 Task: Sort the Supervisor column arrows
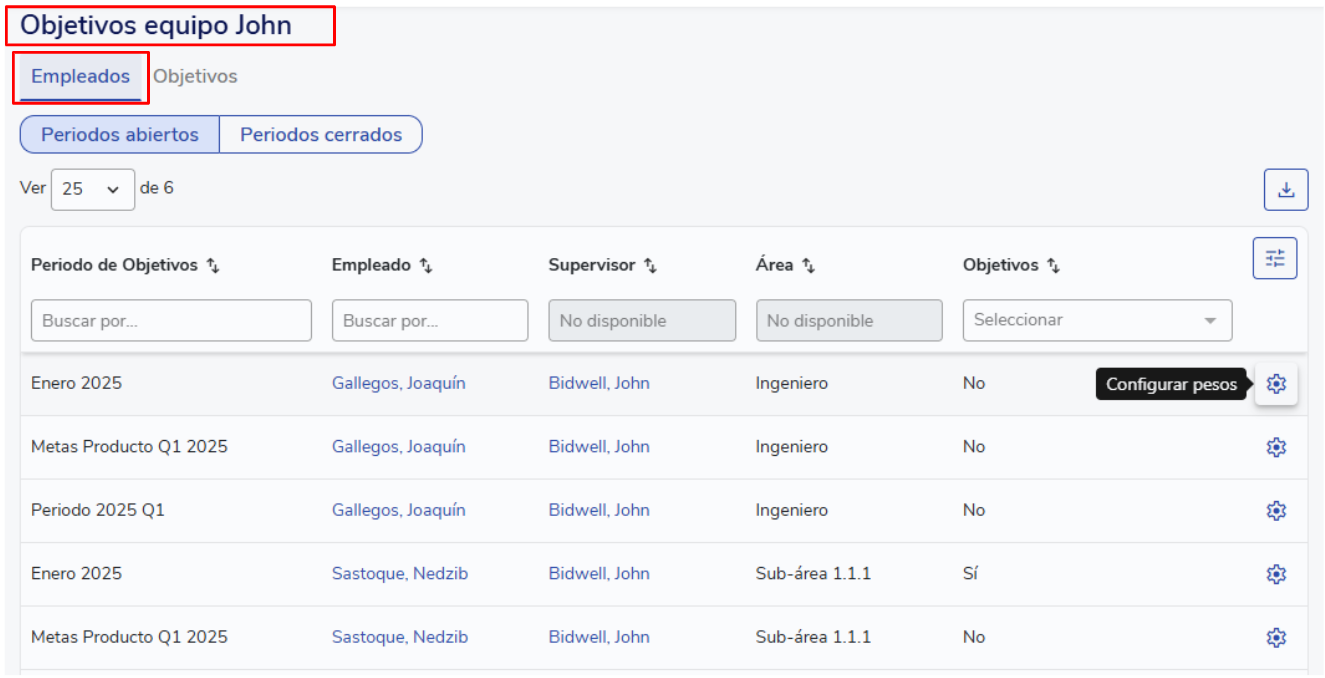click(650, 266)
